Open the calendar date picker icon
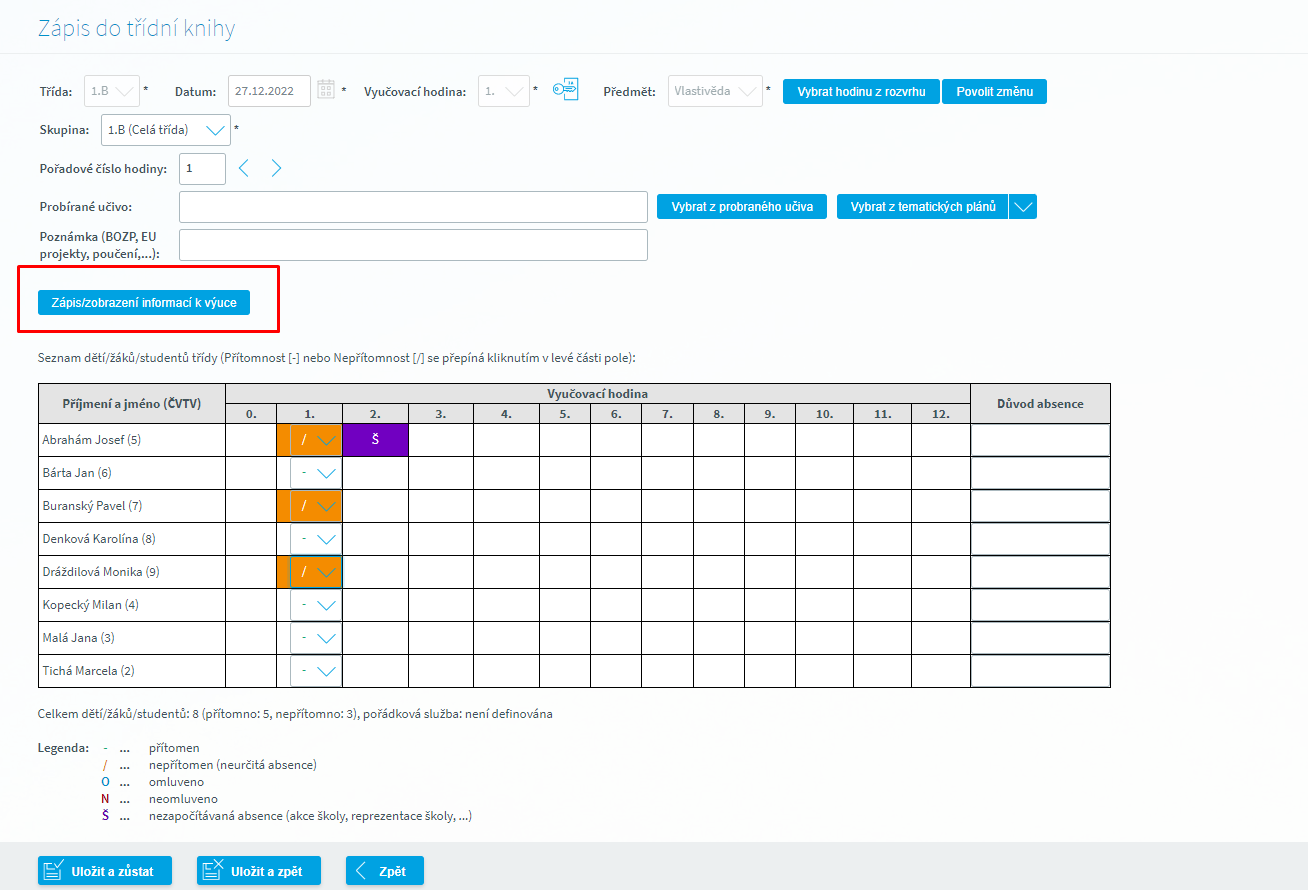The image size is (1308, 890). pos(326,90)
